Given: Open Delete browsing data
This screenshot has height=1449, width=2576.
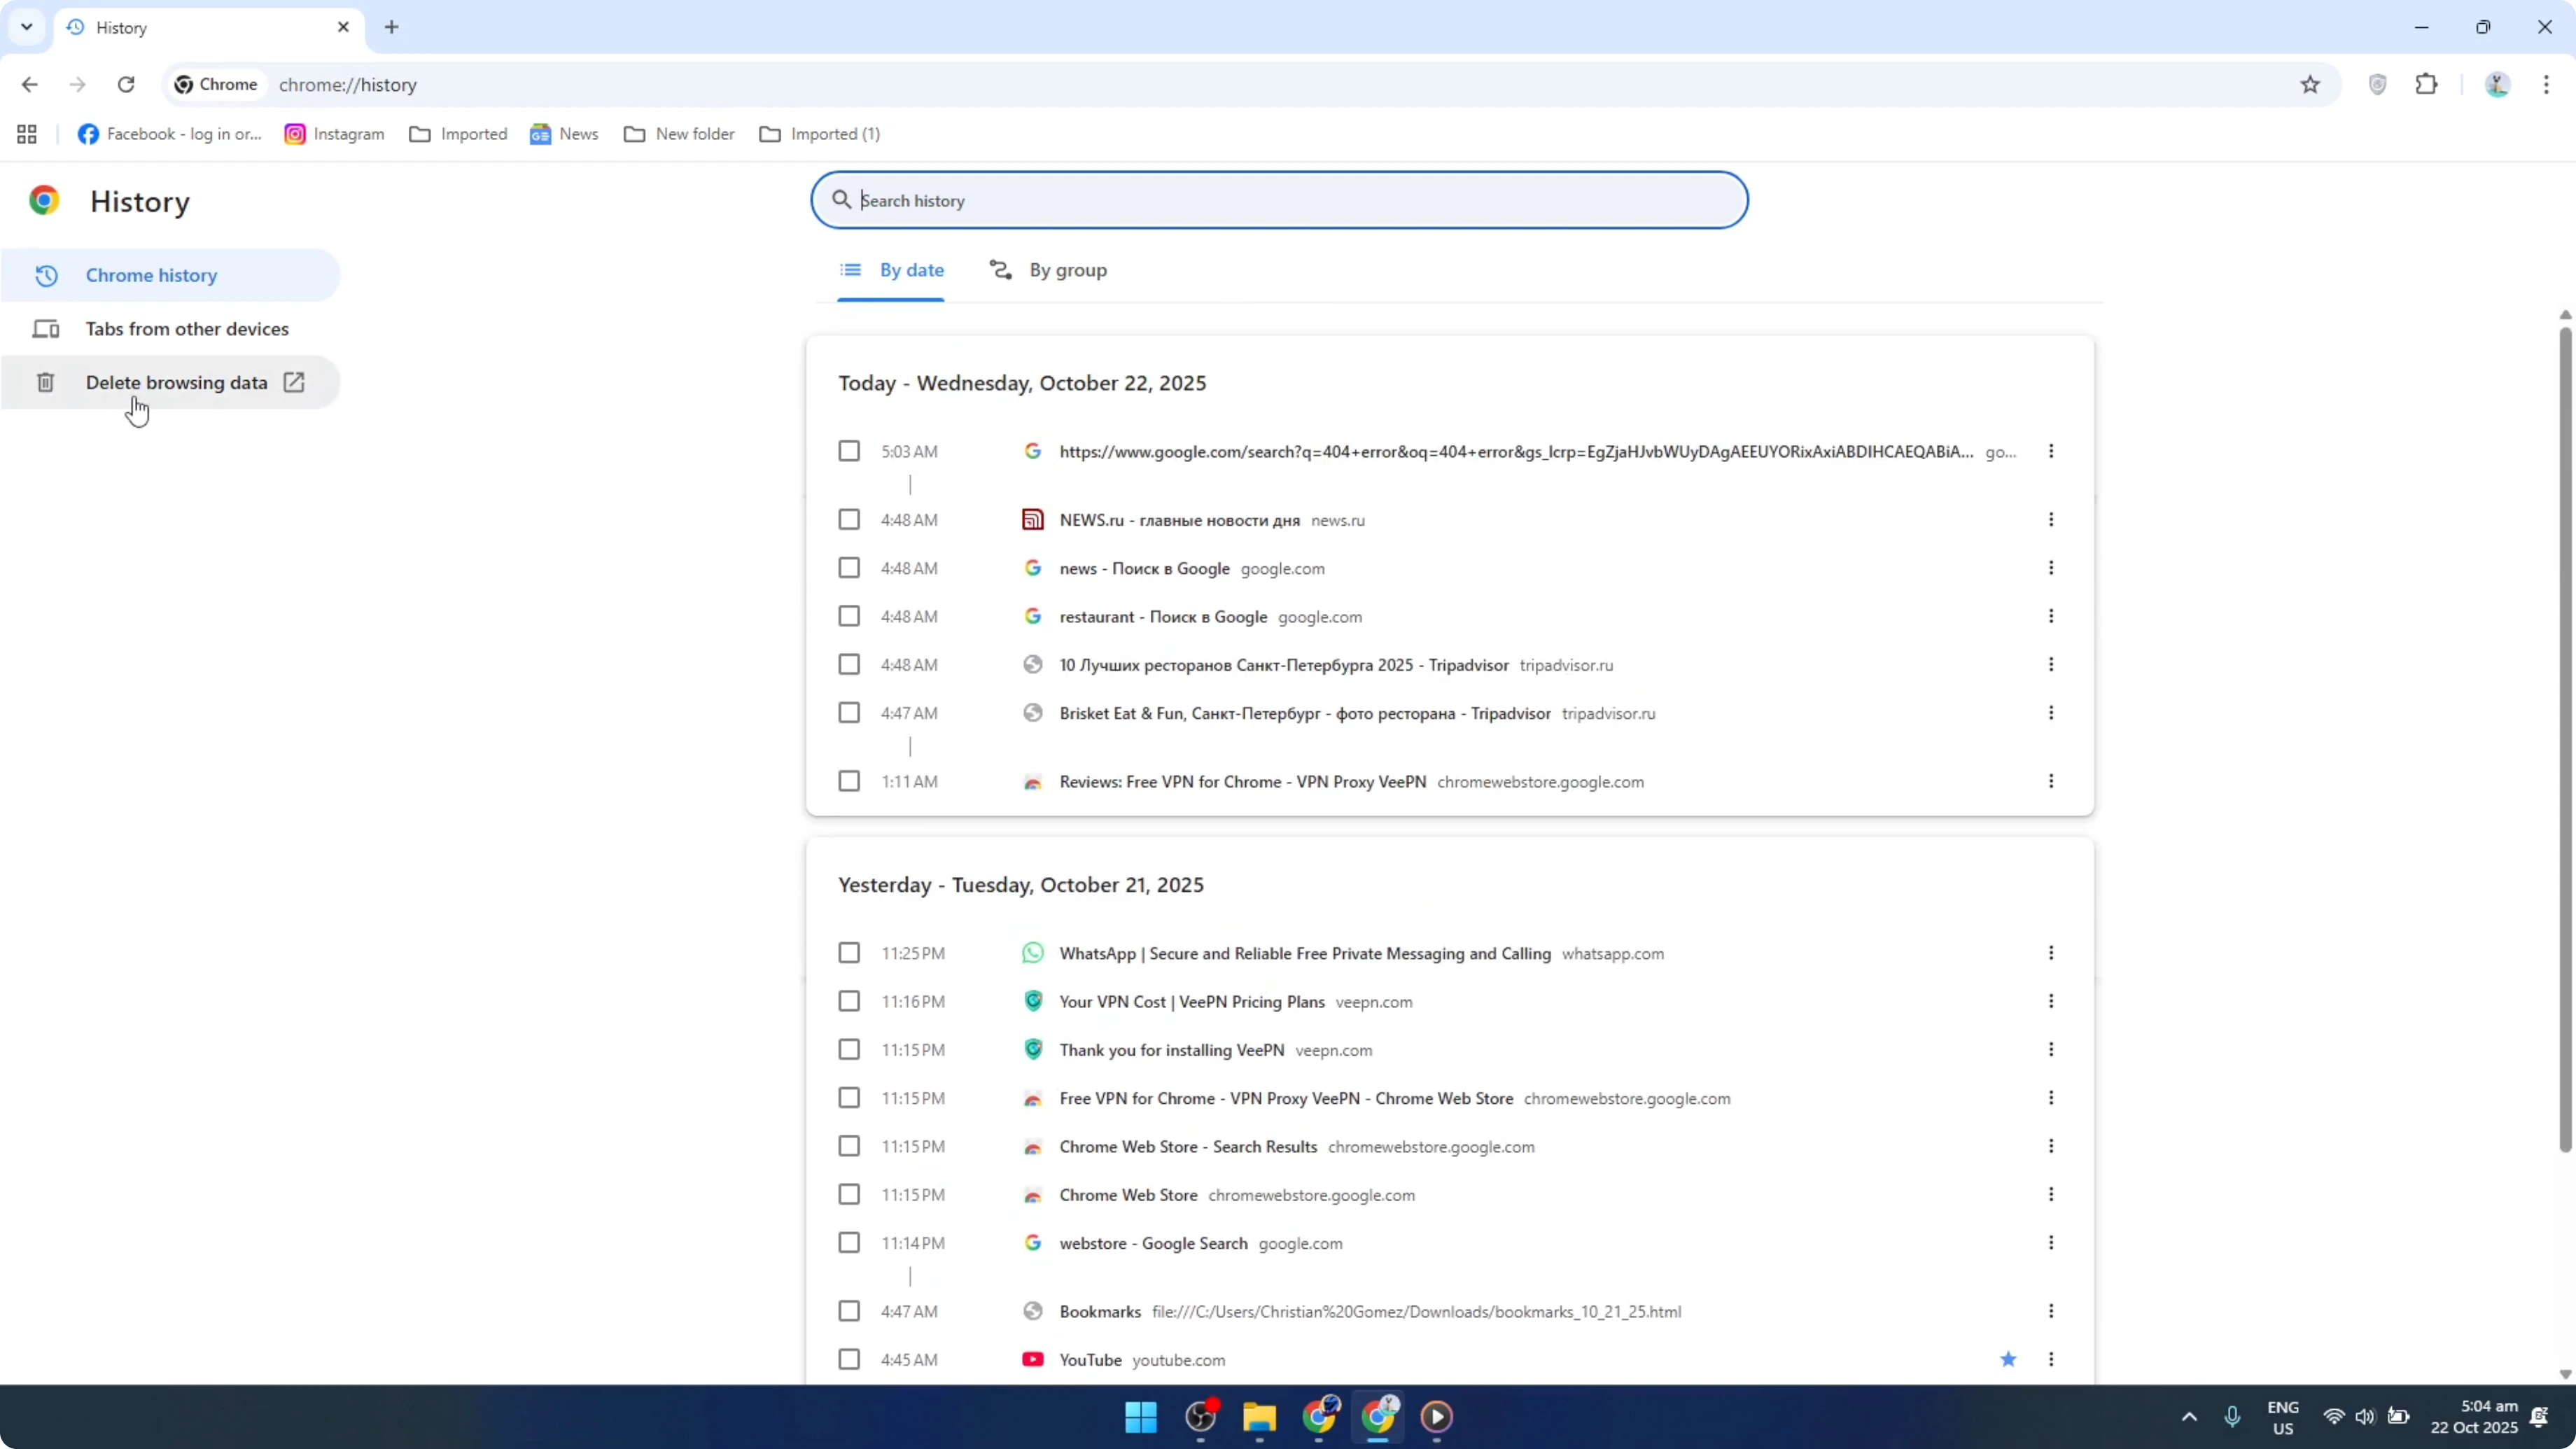Looking at the screenshot, I should coord(176,382).
